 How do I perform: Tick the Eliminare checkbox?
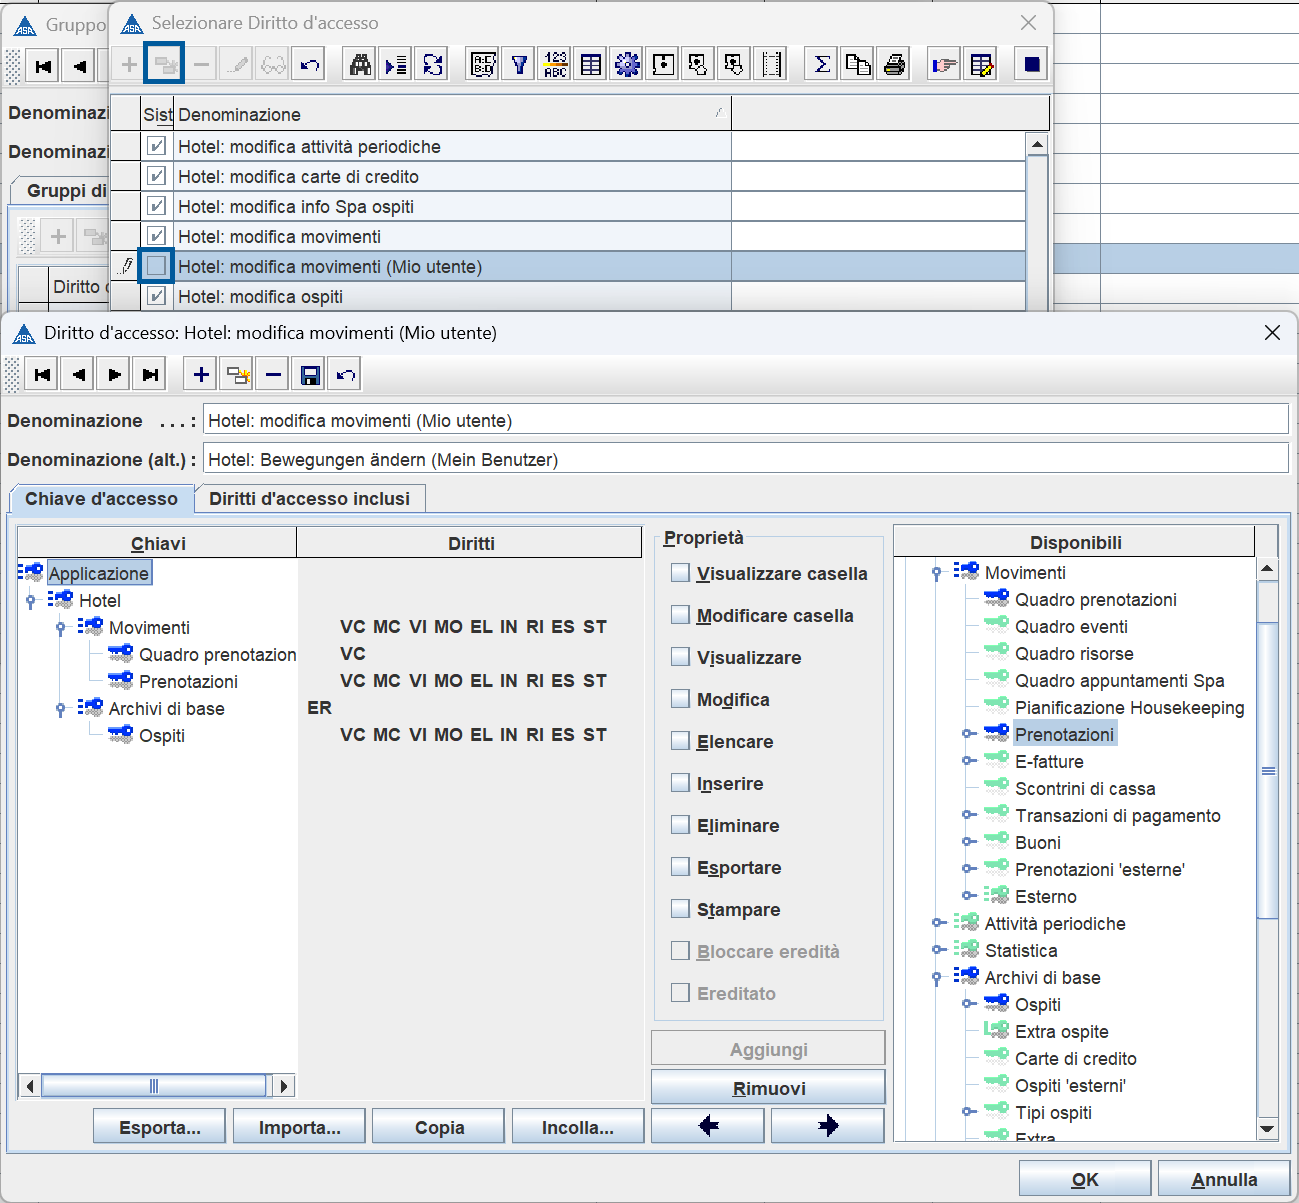680,825
